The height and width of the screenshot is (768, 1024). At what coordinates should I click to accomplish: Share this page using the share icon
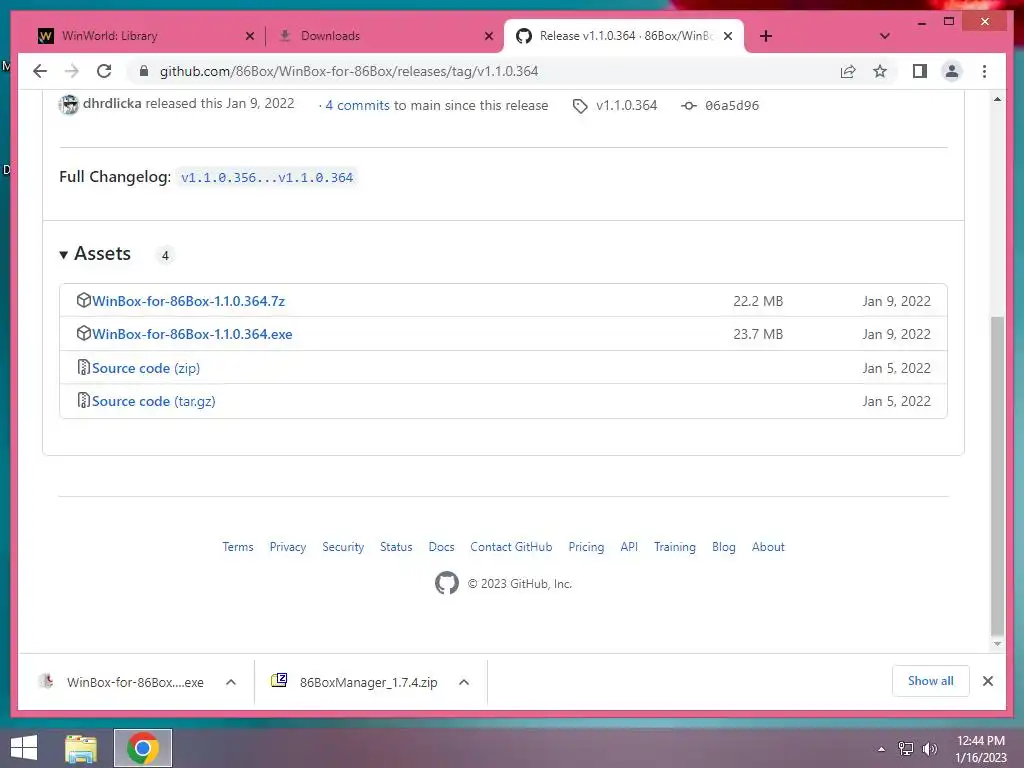848,71
